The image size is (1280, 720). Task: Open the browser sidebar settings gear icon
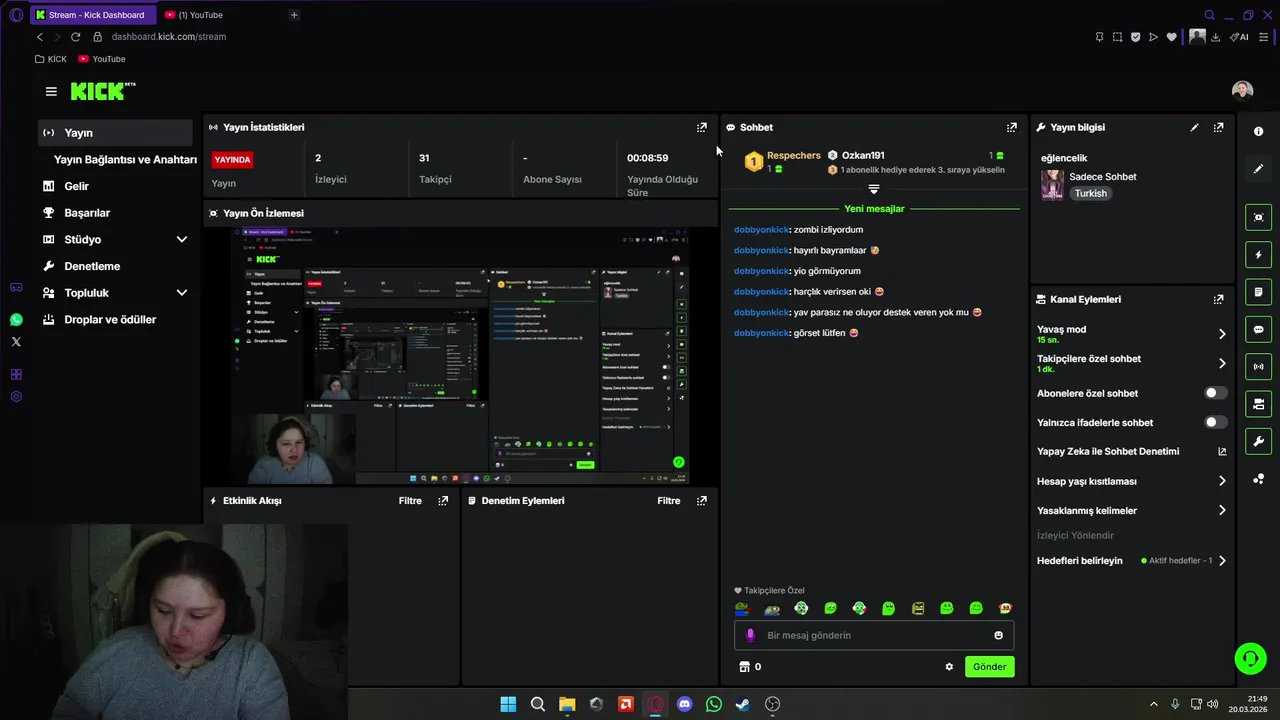pos(16,397)
